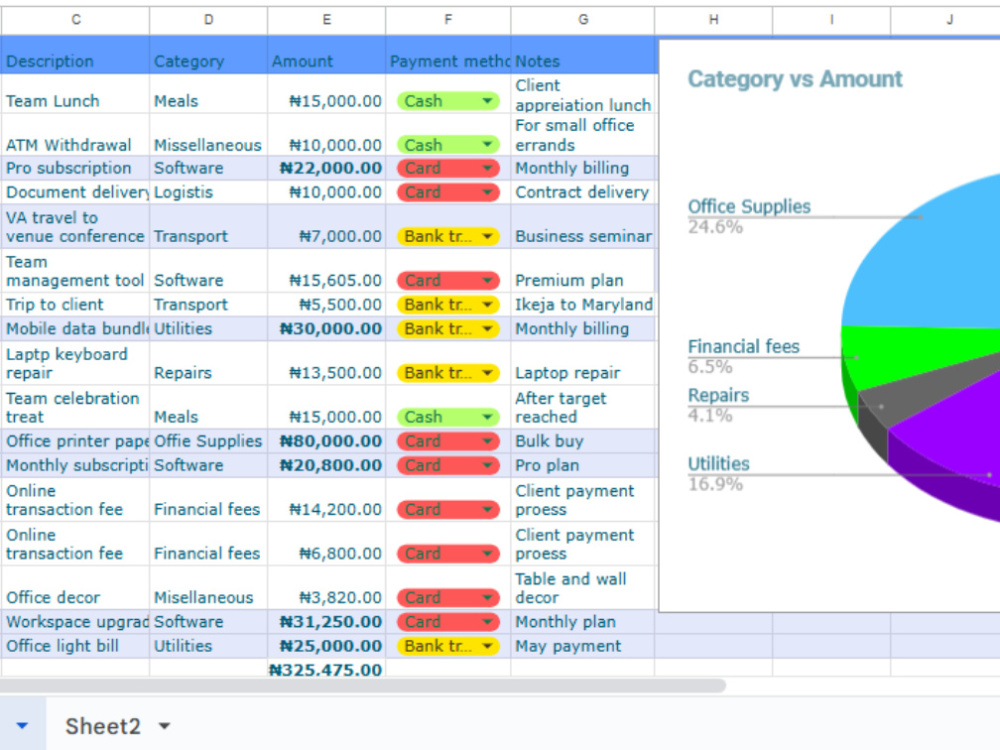
Task: Select the ₦80,000.00 amount cell
Action: (327, 441)
